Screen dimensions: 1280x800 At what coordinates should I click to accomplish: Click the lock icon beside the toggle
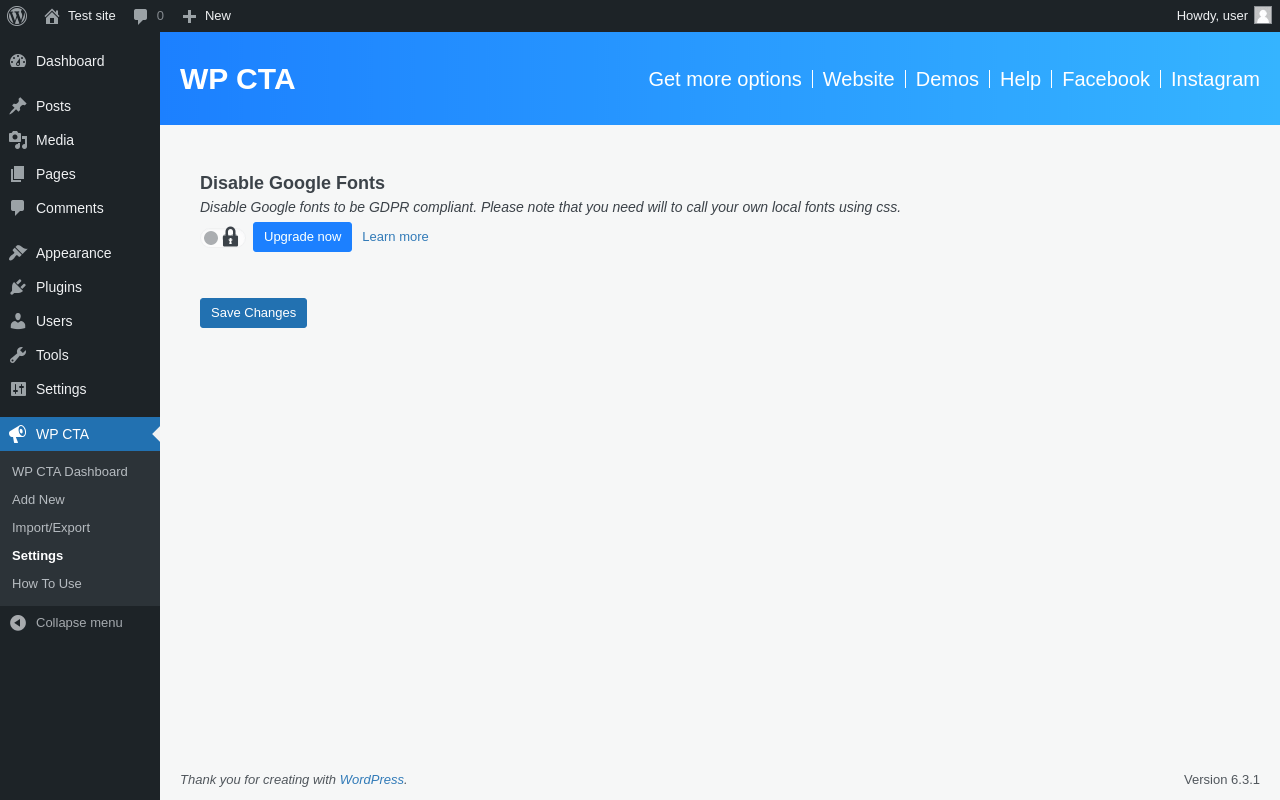(230, 237)
